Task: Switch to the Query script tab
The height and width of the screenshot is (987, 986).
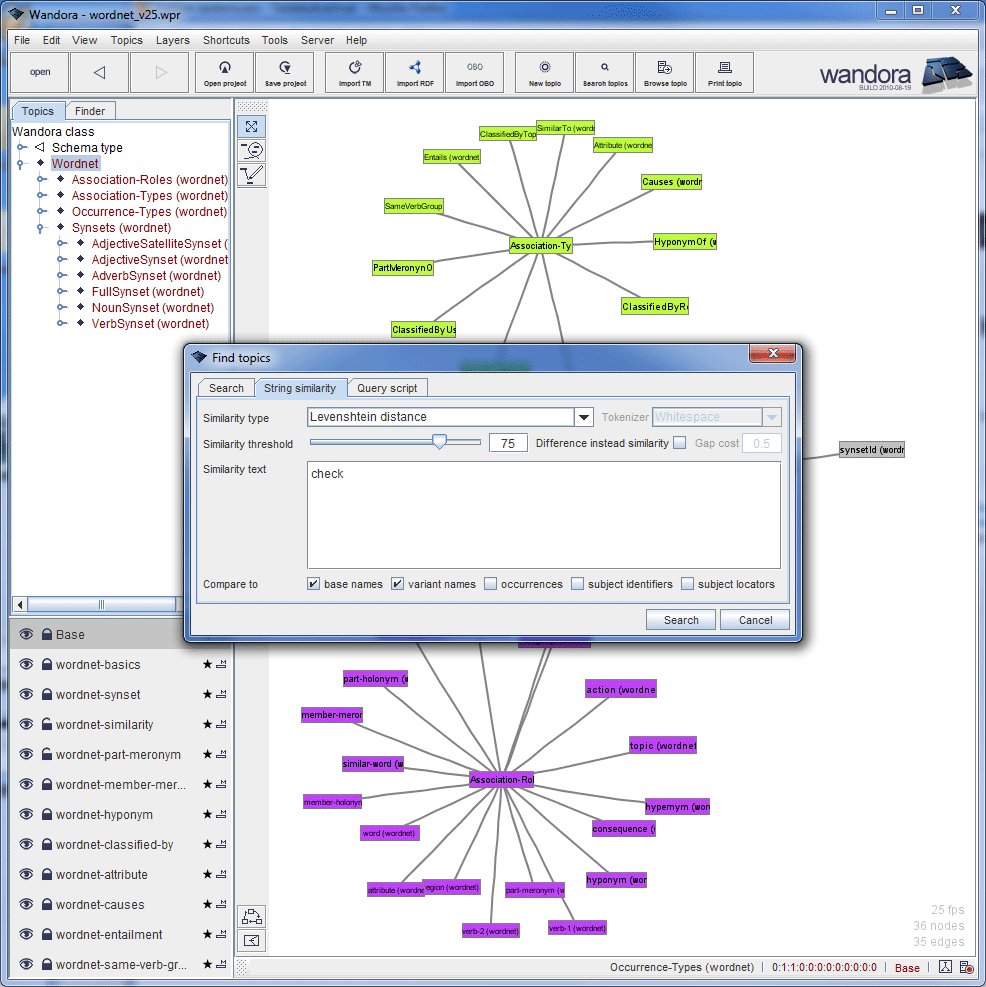Action: click(x=387, y=388)
